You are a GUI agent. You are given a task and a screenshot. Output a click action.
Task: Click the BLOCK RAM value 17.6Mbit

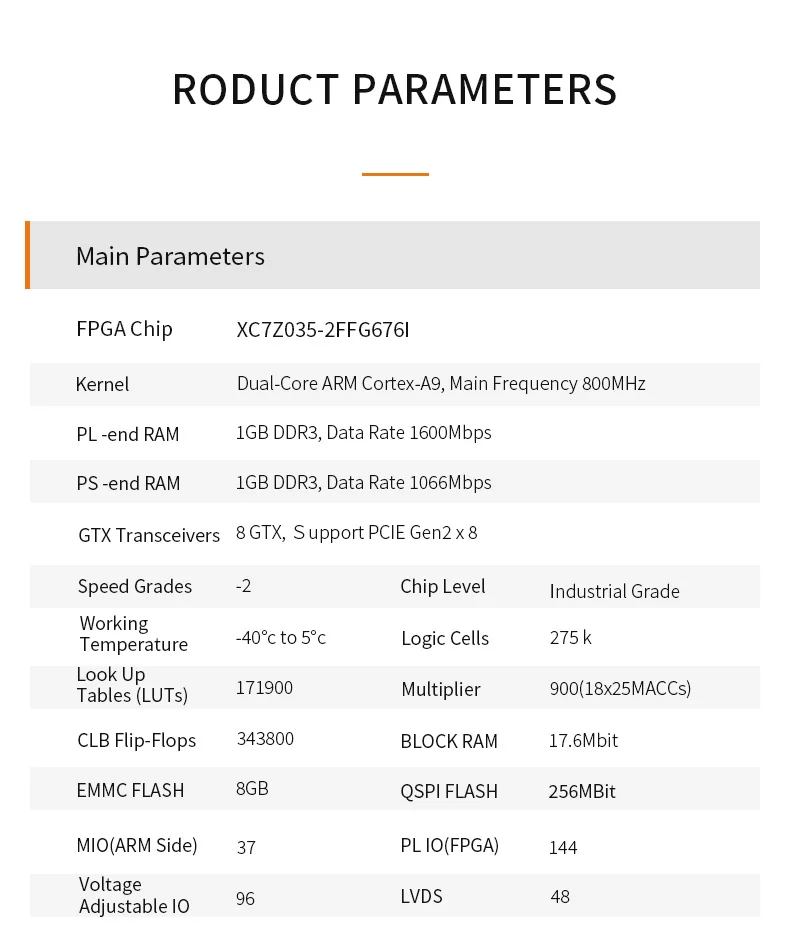(584, 740)
